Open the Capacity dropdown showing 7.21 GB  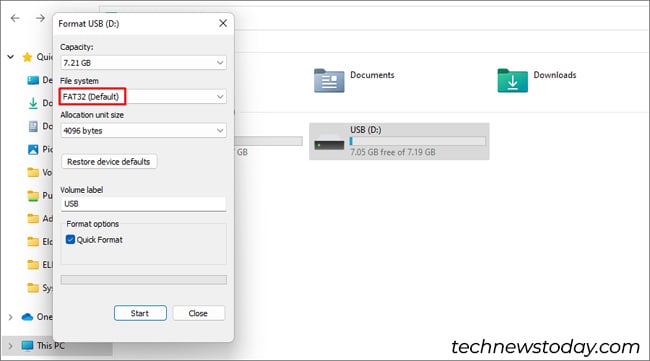tap(143, 63)
